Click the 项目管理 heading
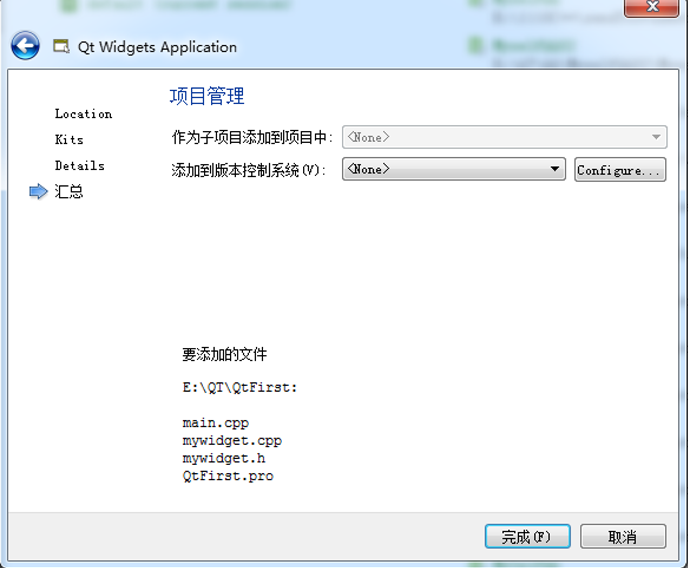Viewport: 688px width, 568px height. coord(207,96)
